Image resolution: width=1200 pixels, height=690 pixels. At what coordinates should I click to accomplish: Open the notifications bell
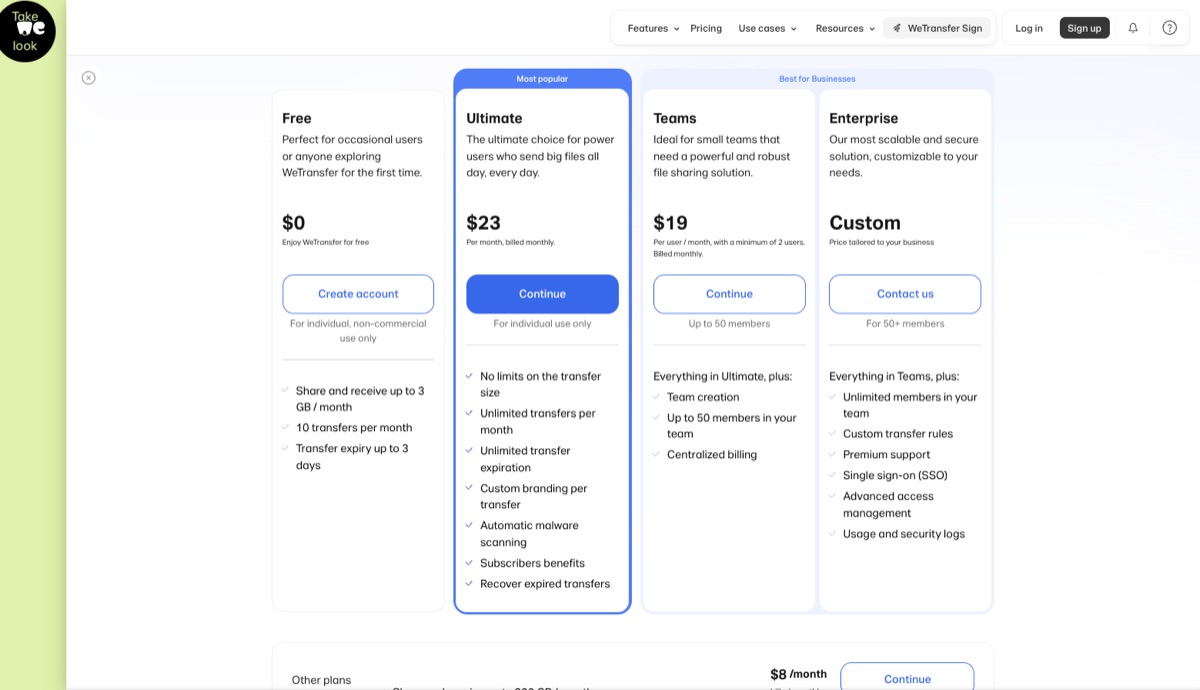click(x=1133, y=28)
